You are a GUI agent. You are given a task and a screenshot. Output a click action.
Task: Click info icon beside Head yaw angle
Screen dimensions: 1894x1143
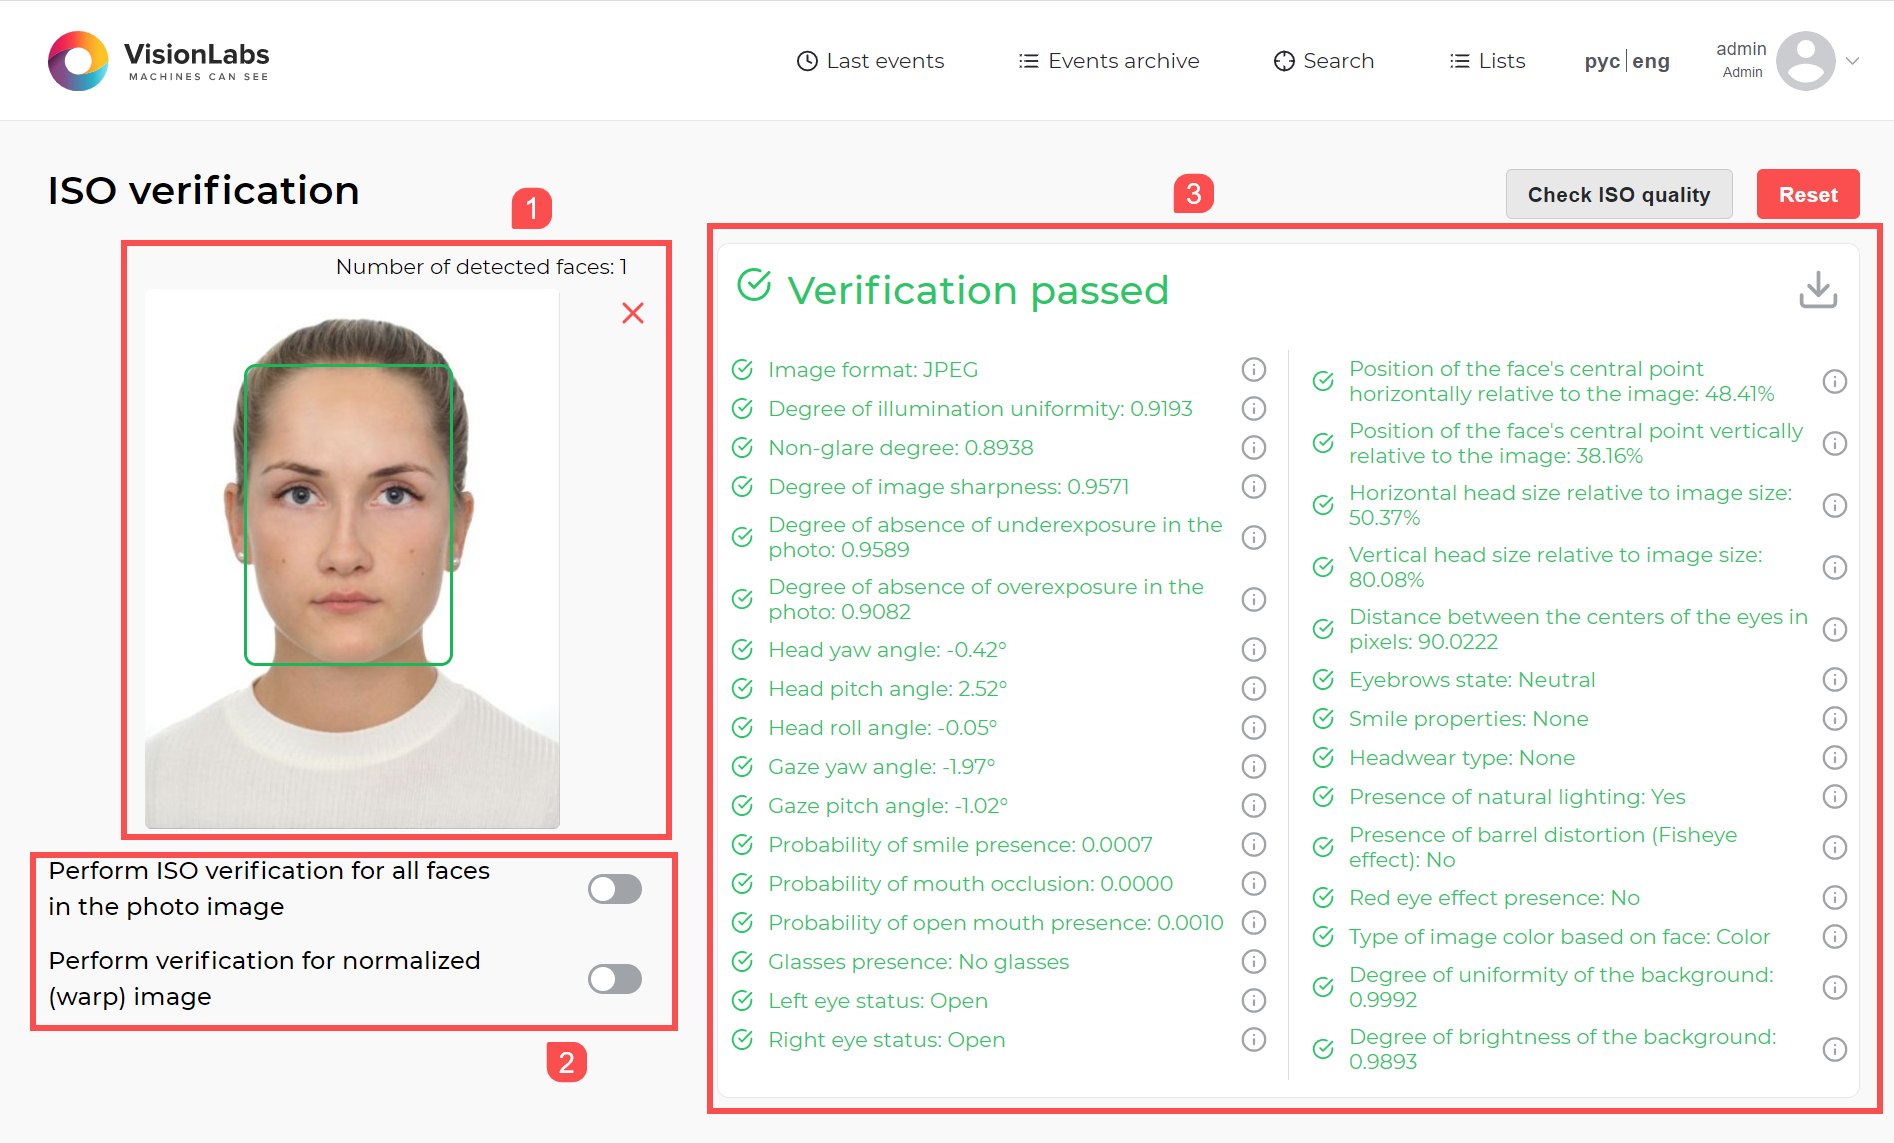tap(1254, 649)
